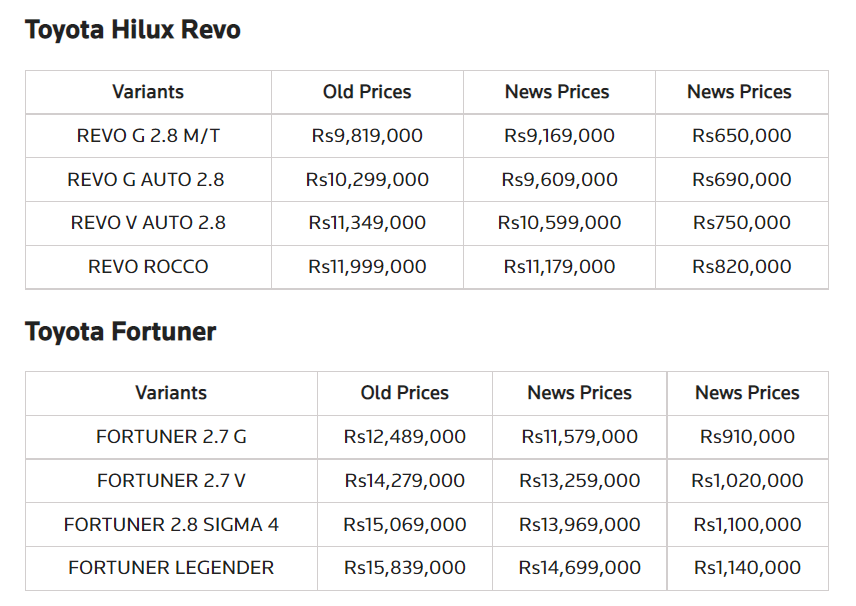Viewport: 856px width, 606px height.
Task: Click the Toyota Hilux Revo heading
Action: click(x=132, y=30)
